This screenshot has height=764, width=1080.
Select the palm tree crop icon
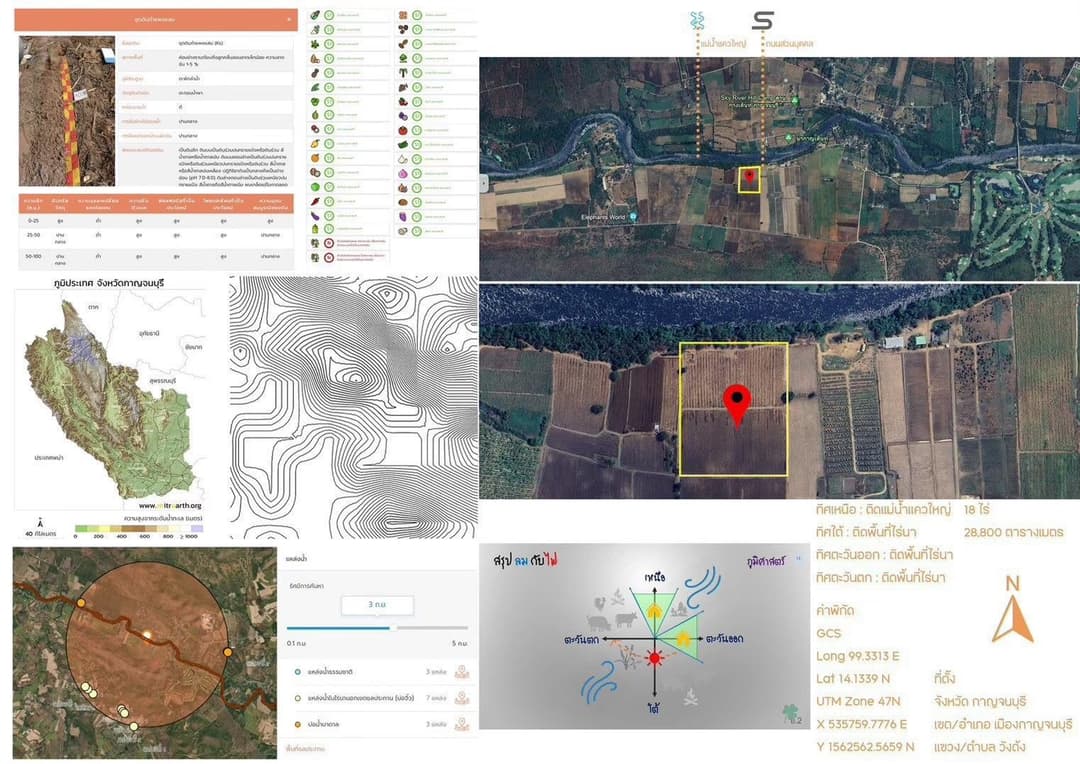coord(403,72)
